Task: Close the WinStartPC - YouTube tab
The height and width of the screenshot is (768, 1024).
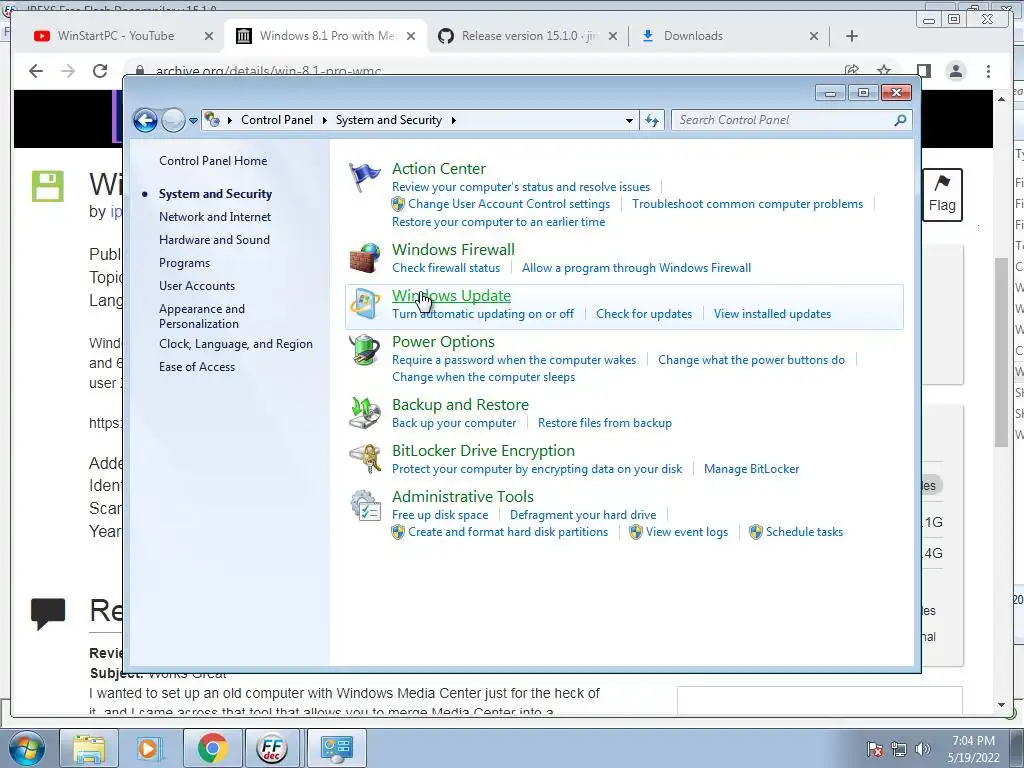Action: tap(208, 36)
